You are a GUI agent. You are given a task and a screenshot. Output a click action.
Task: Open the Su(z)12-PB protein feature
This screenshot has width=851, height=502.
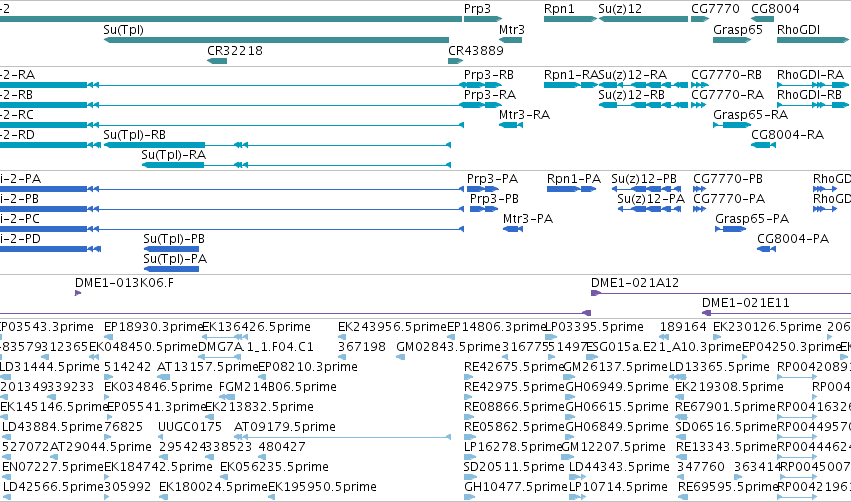point(644,179)
